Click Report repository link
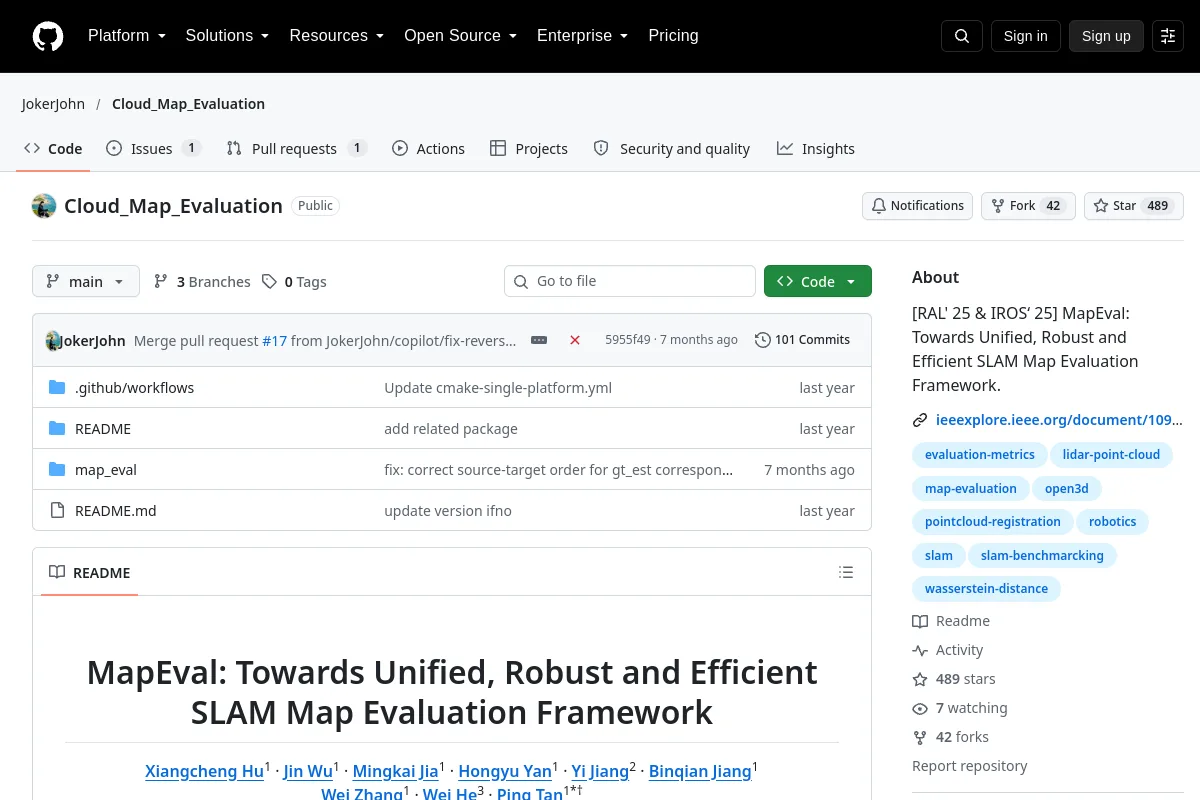1200x800 pixels. point(970,766)
